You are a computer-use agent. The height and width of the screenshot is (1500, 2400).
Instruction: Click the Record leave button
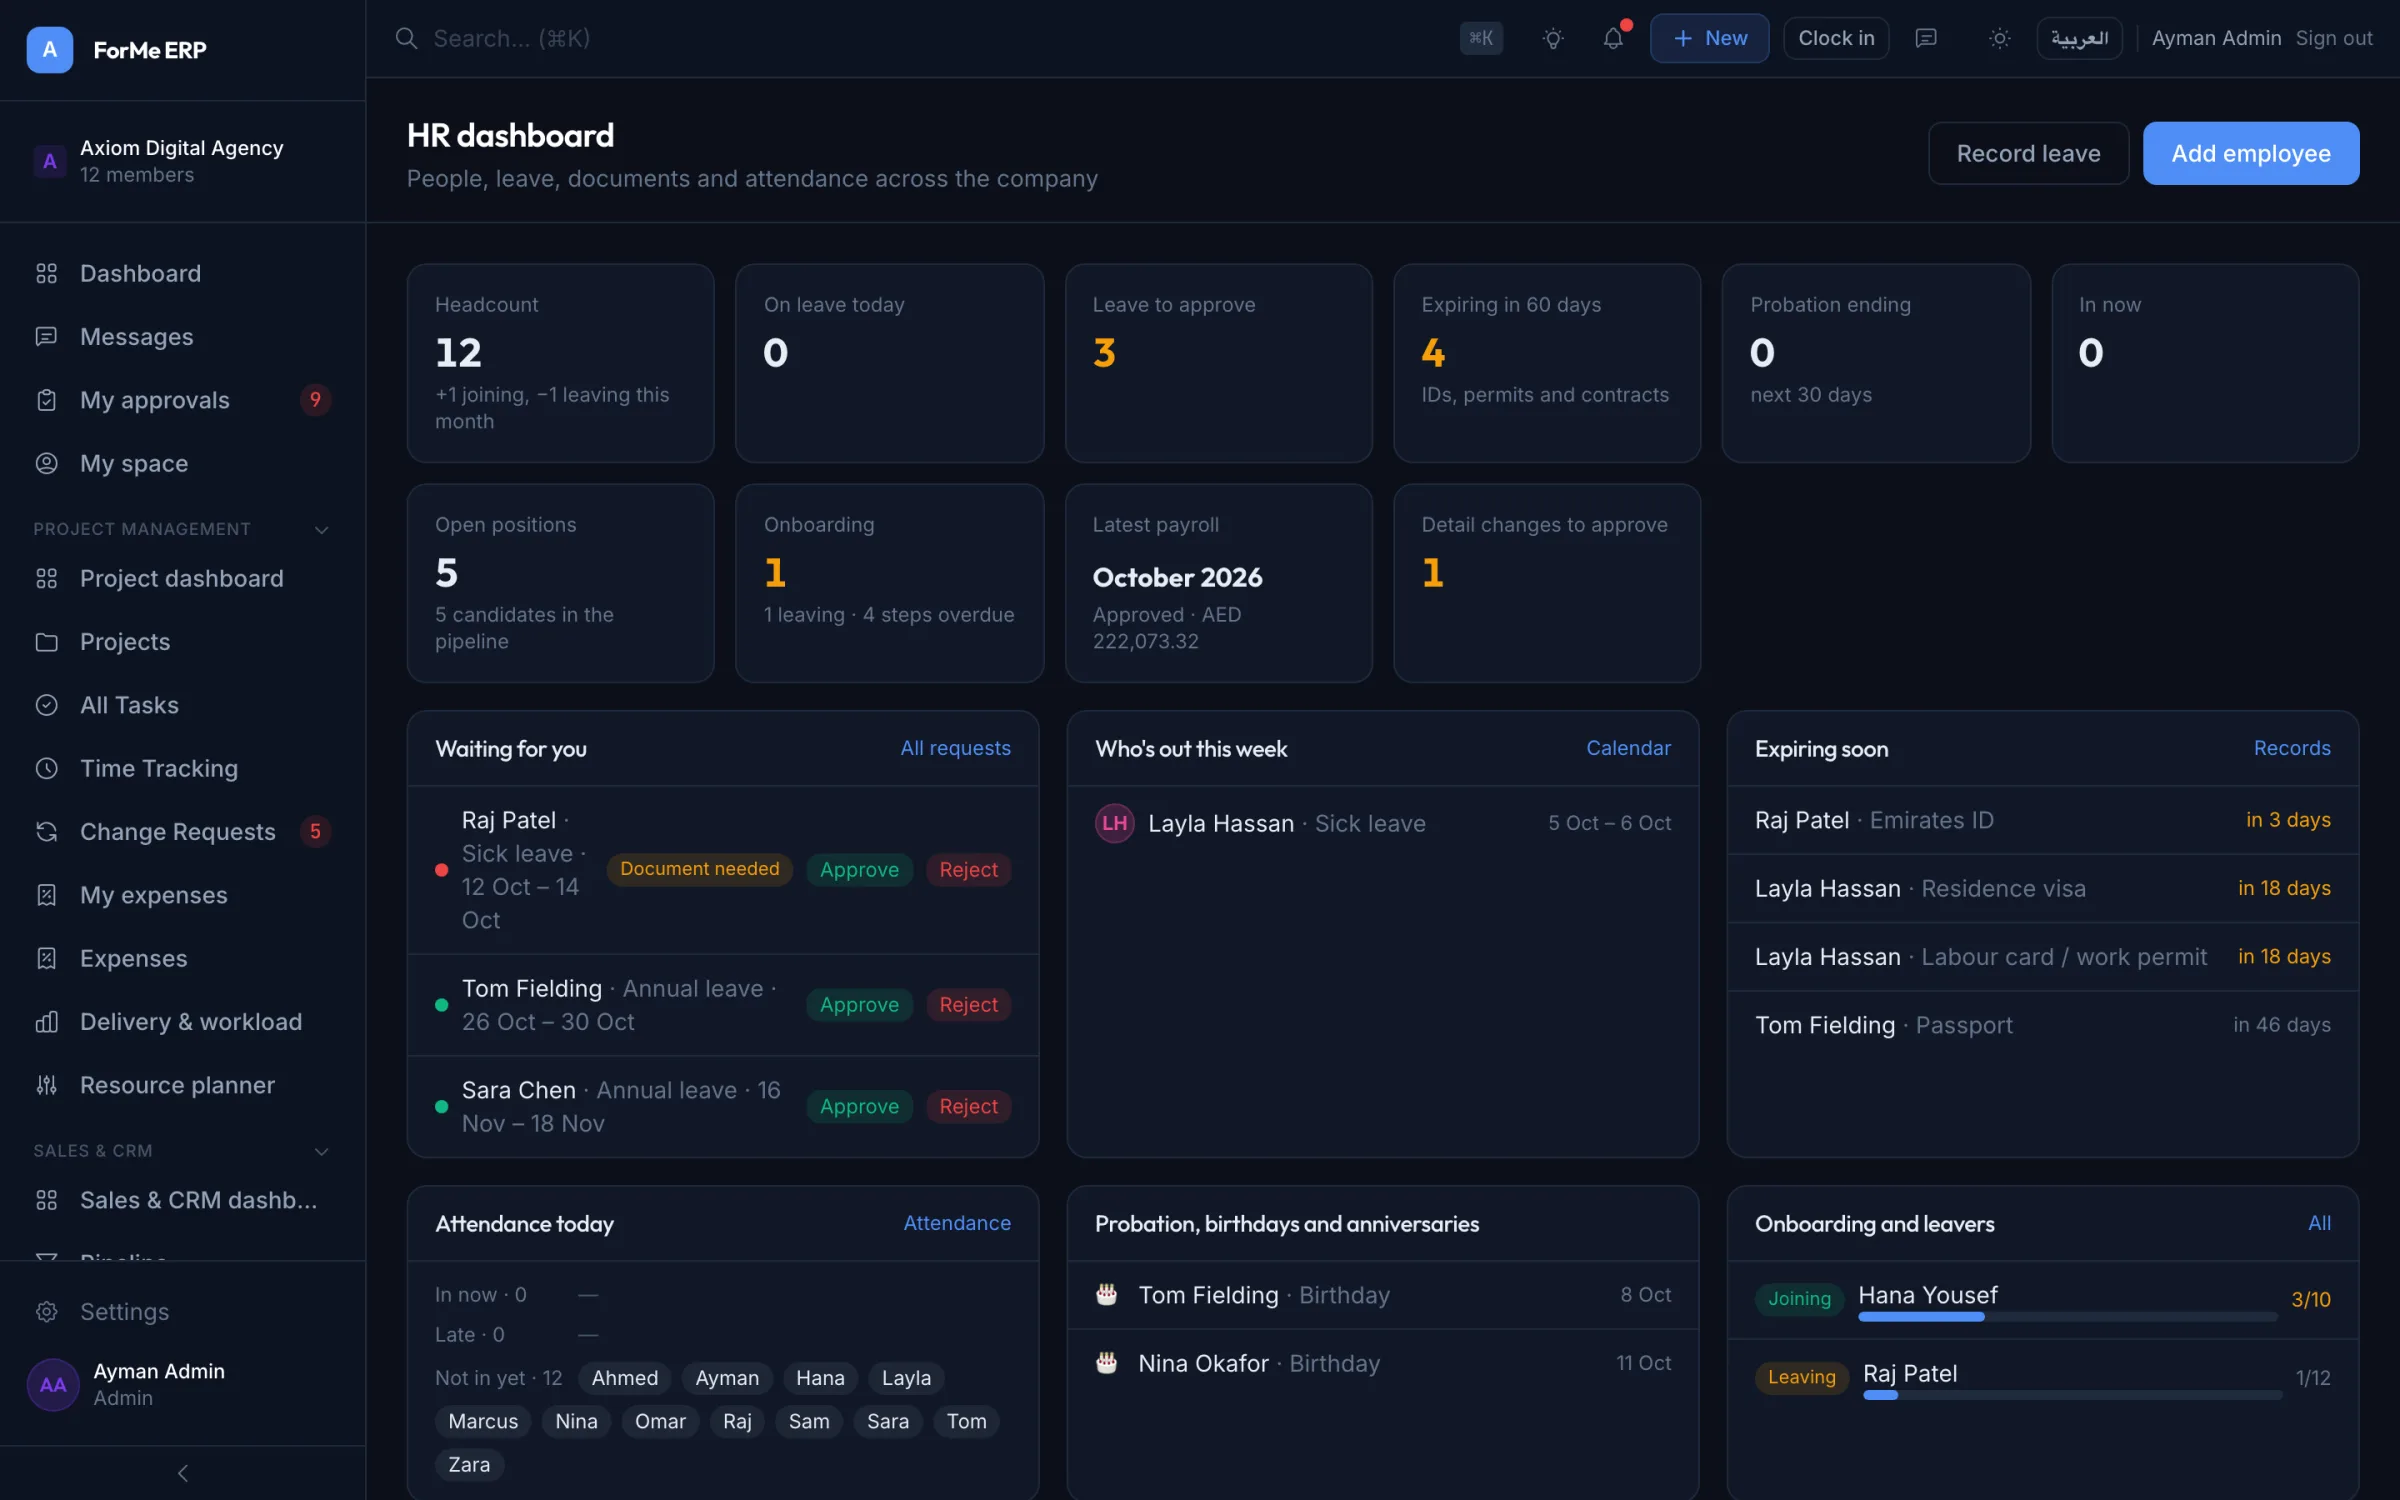[x=2028, y=153]
